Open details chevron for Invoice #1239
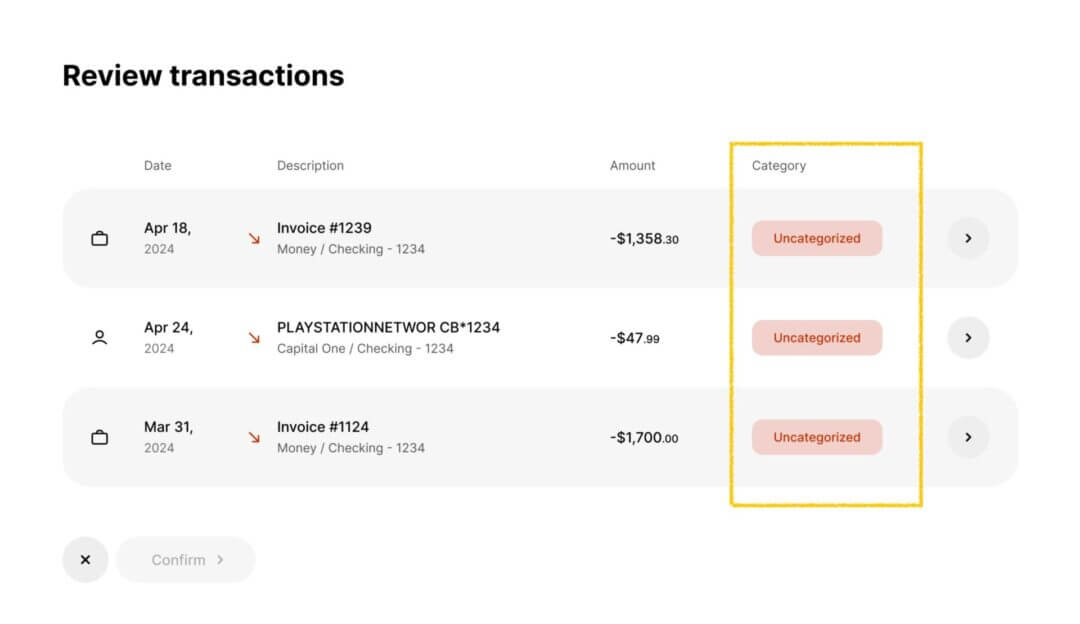Viewport: 1080px width, 624px height. 968,238
